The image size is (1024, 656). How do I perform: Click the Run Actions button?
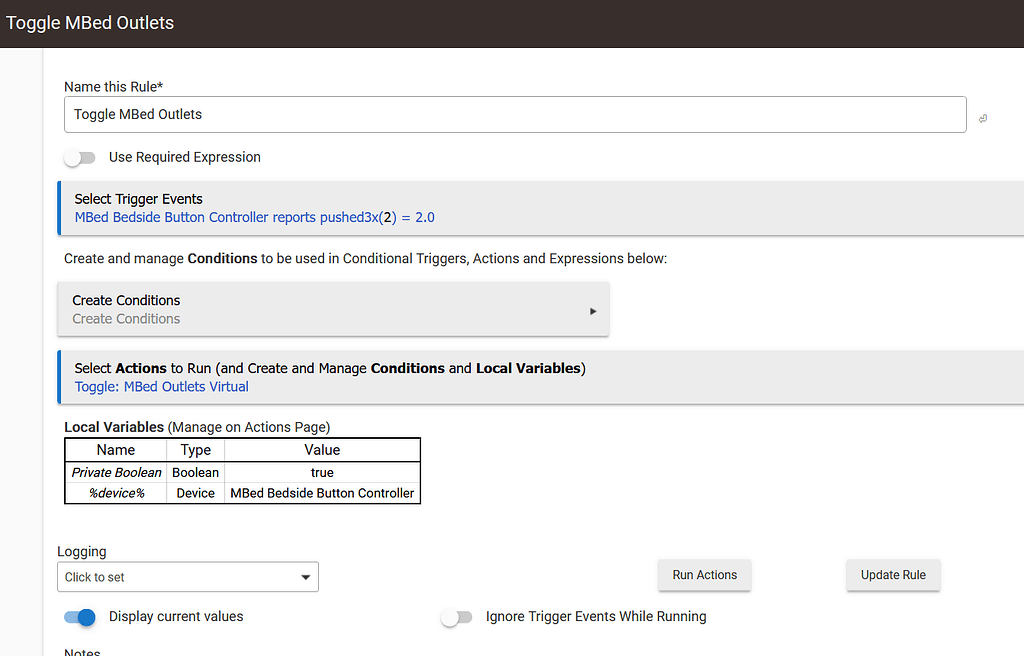coord(704,575)
